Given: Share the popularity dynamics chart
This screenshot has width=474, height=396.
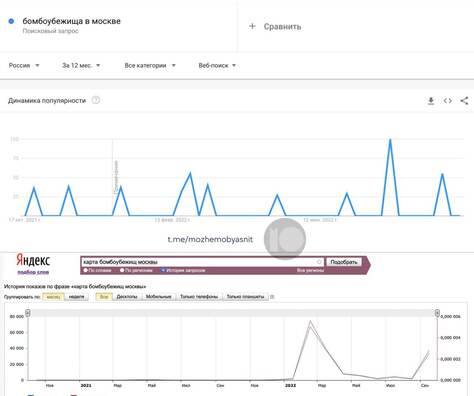Looking at the screenshot, I should pos(464,101).
